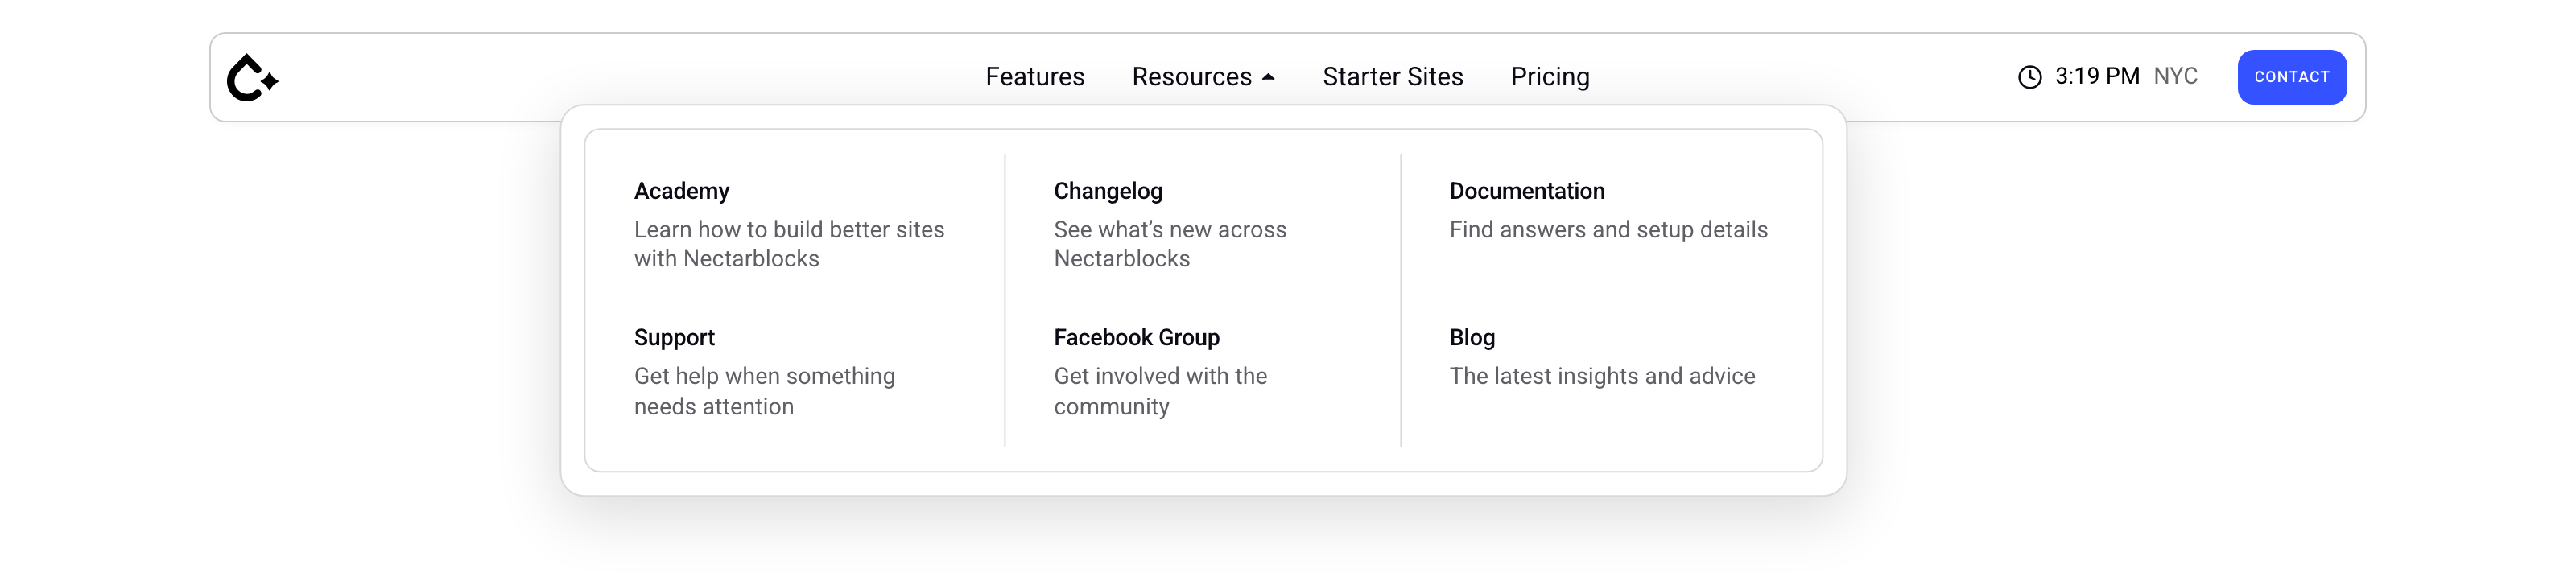This screenshot has height=573, width=2576.
Task: Open the Facebook Group link
Action: 1136,338
